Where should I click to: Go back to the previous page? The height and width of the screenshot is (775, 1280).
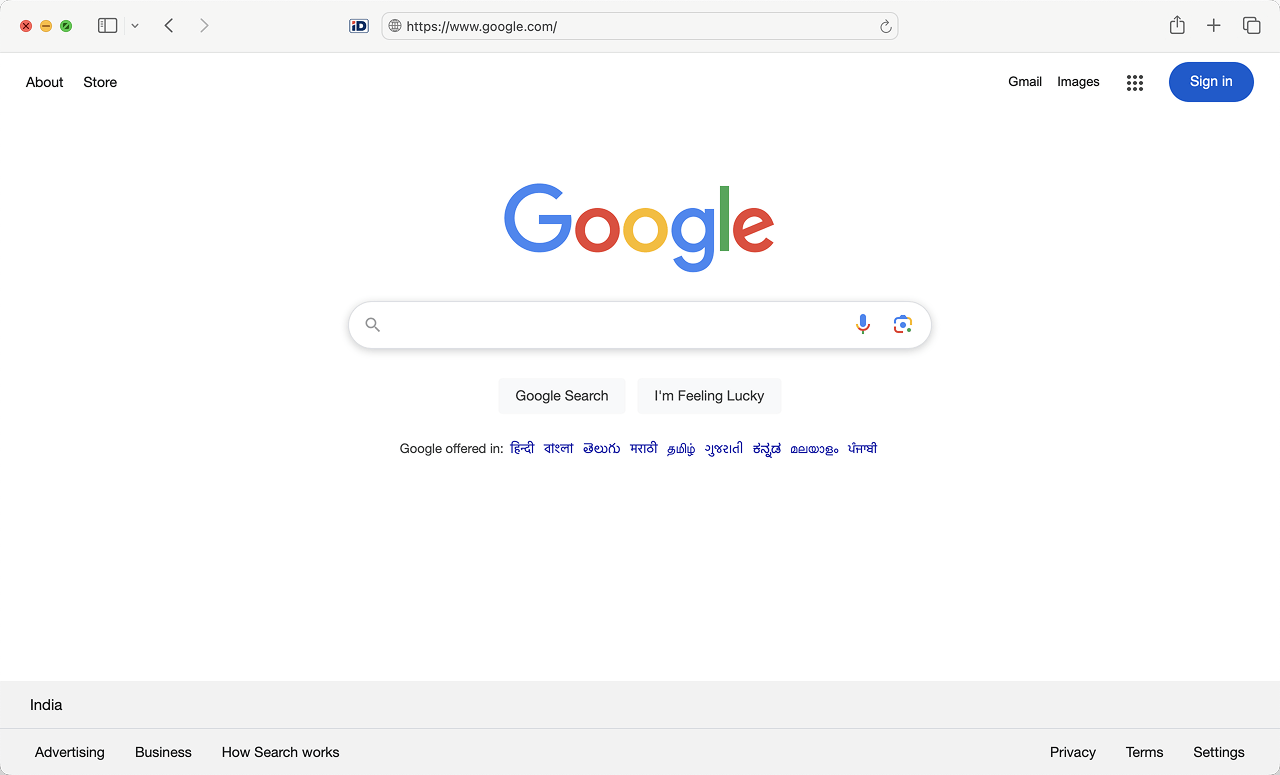coord(169,26)
